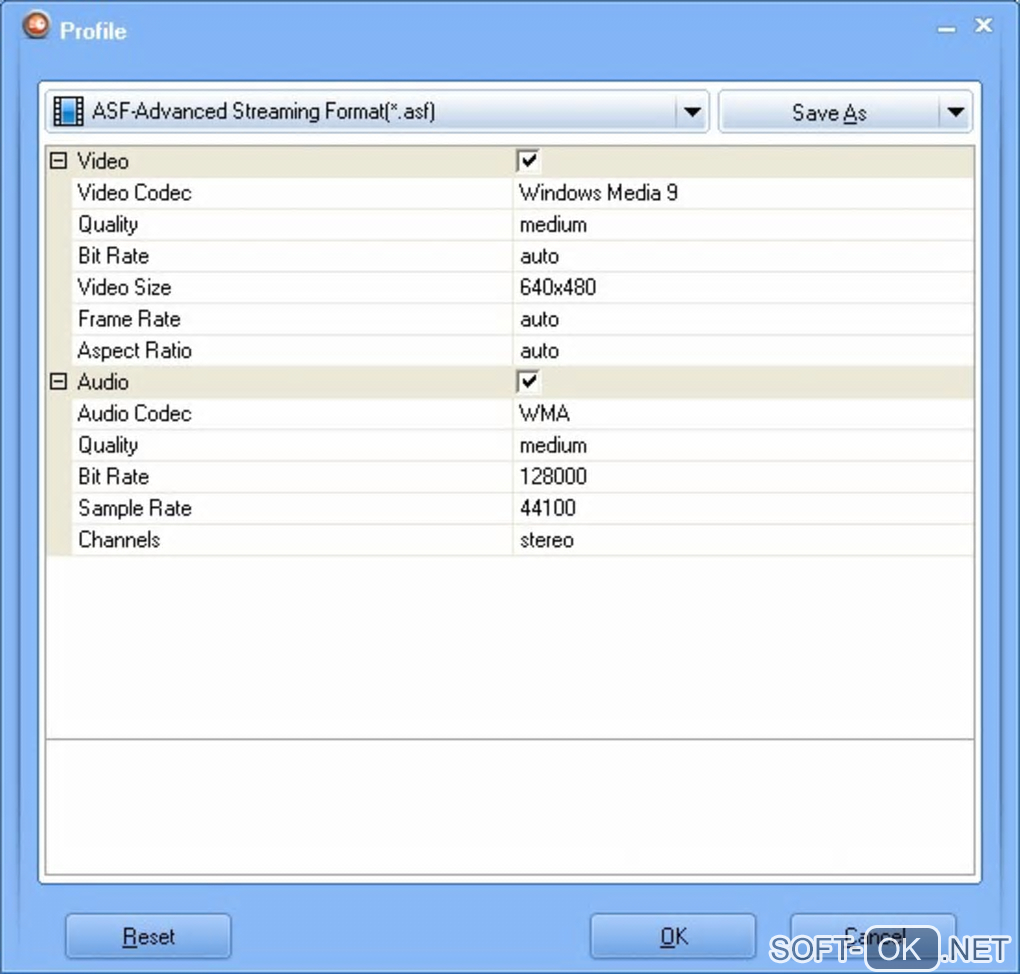Click the Save As button
The height and width of the screenshot is (974, 1020).
[830, 112]
